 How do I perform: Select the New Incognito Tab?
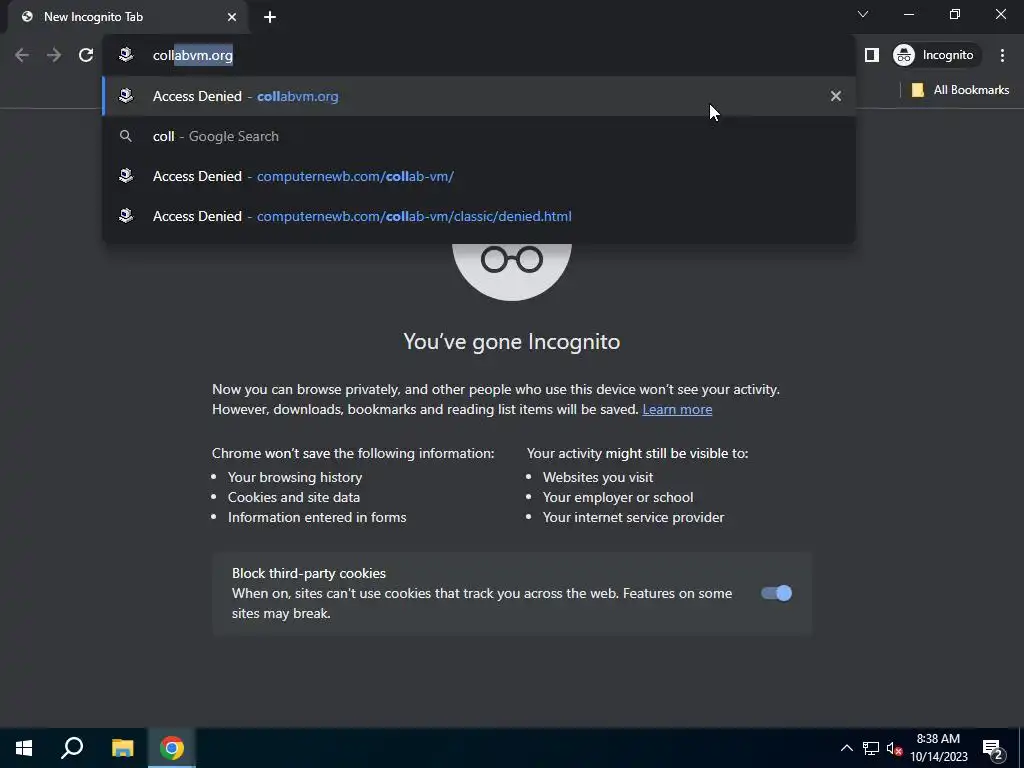point(127,17)
